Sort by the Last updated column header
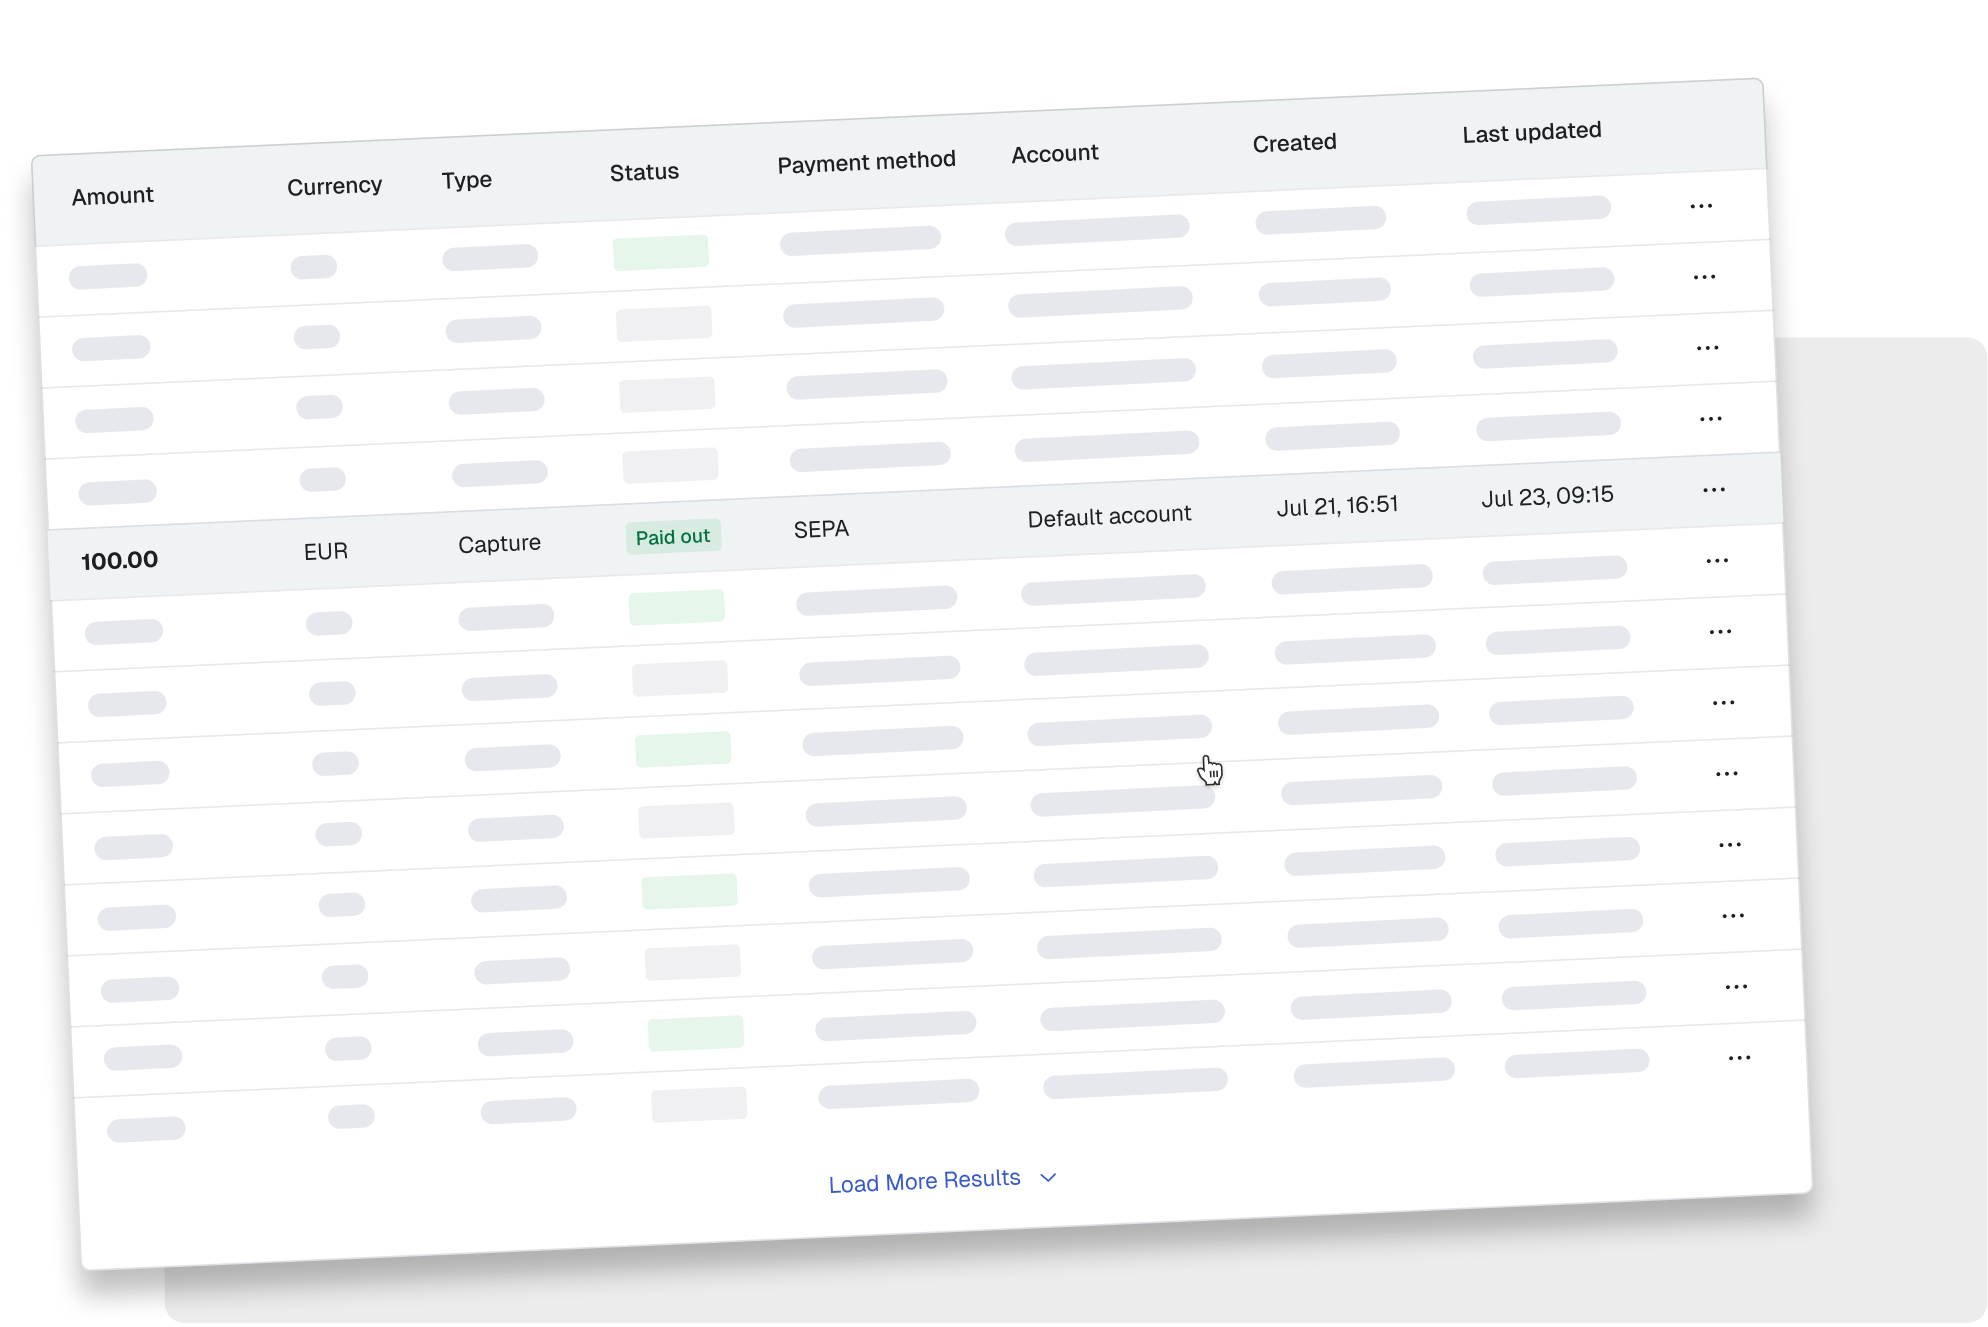This screenshot has height=1327, width=1988. [x=1531, y=132]
